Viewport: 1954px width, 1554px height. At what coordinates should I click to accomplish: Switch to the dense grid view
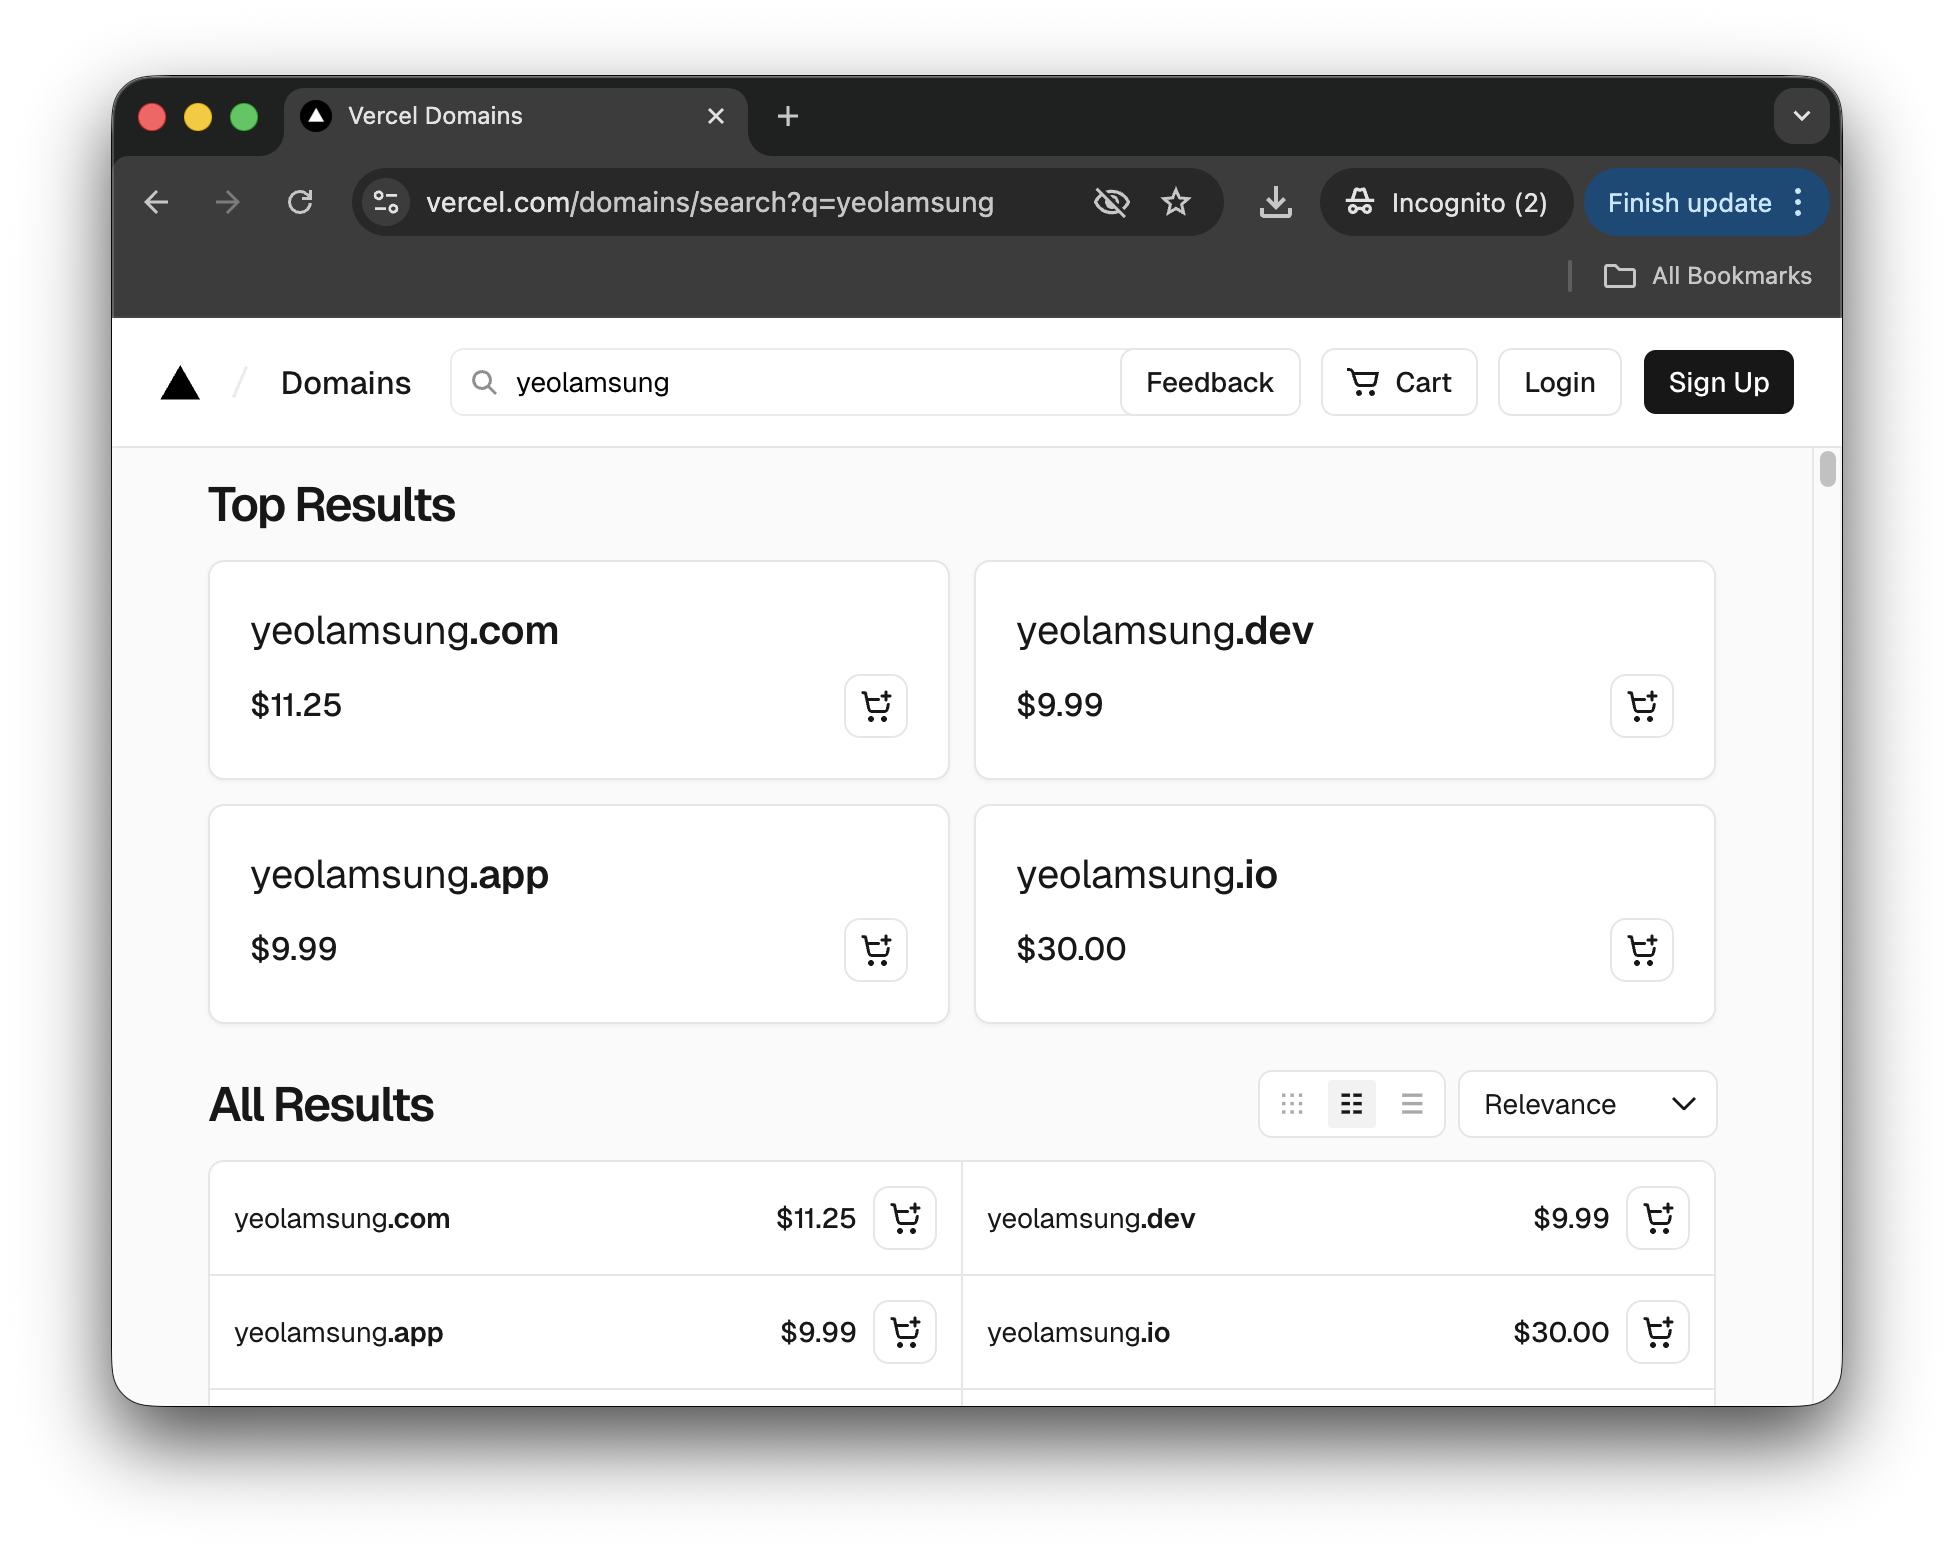click(1292, 1104)
